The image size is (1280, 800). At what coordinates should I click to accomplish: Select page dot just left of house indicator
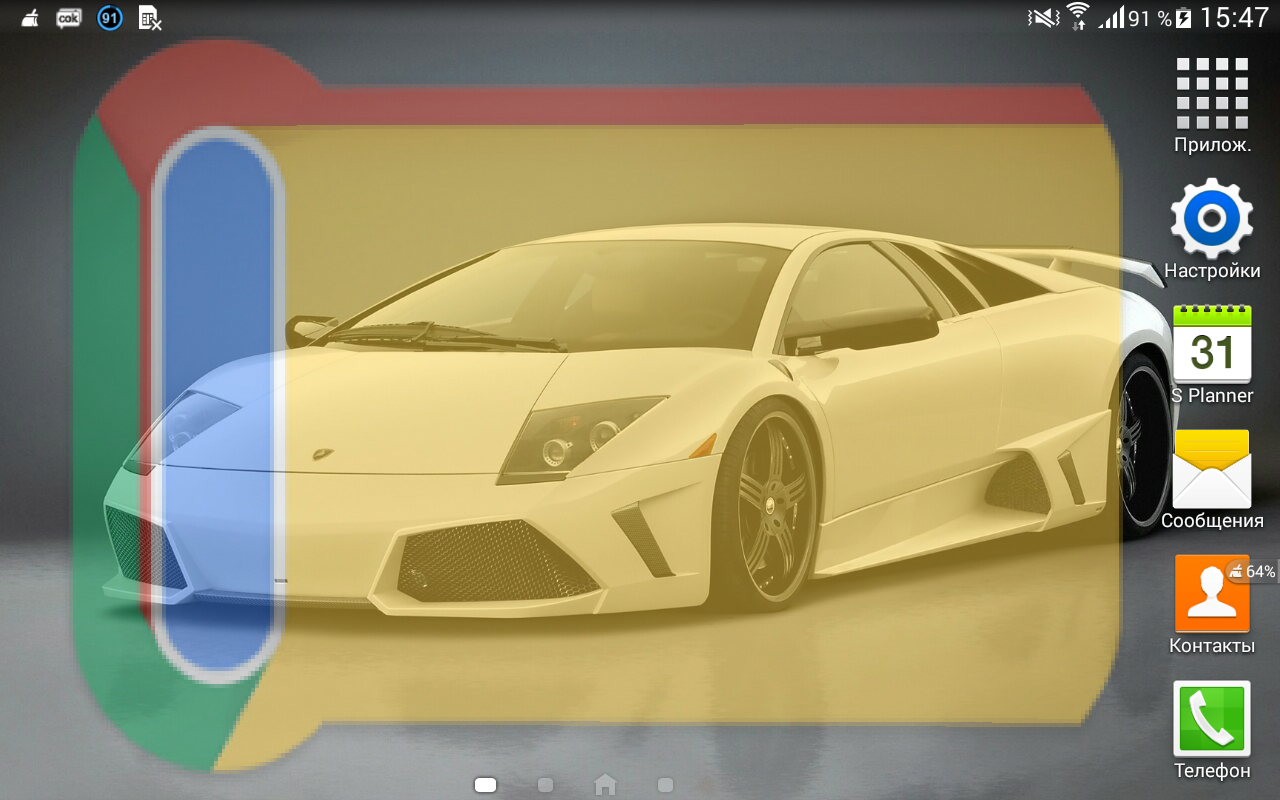pyautogui.click(x=545, y=785)
